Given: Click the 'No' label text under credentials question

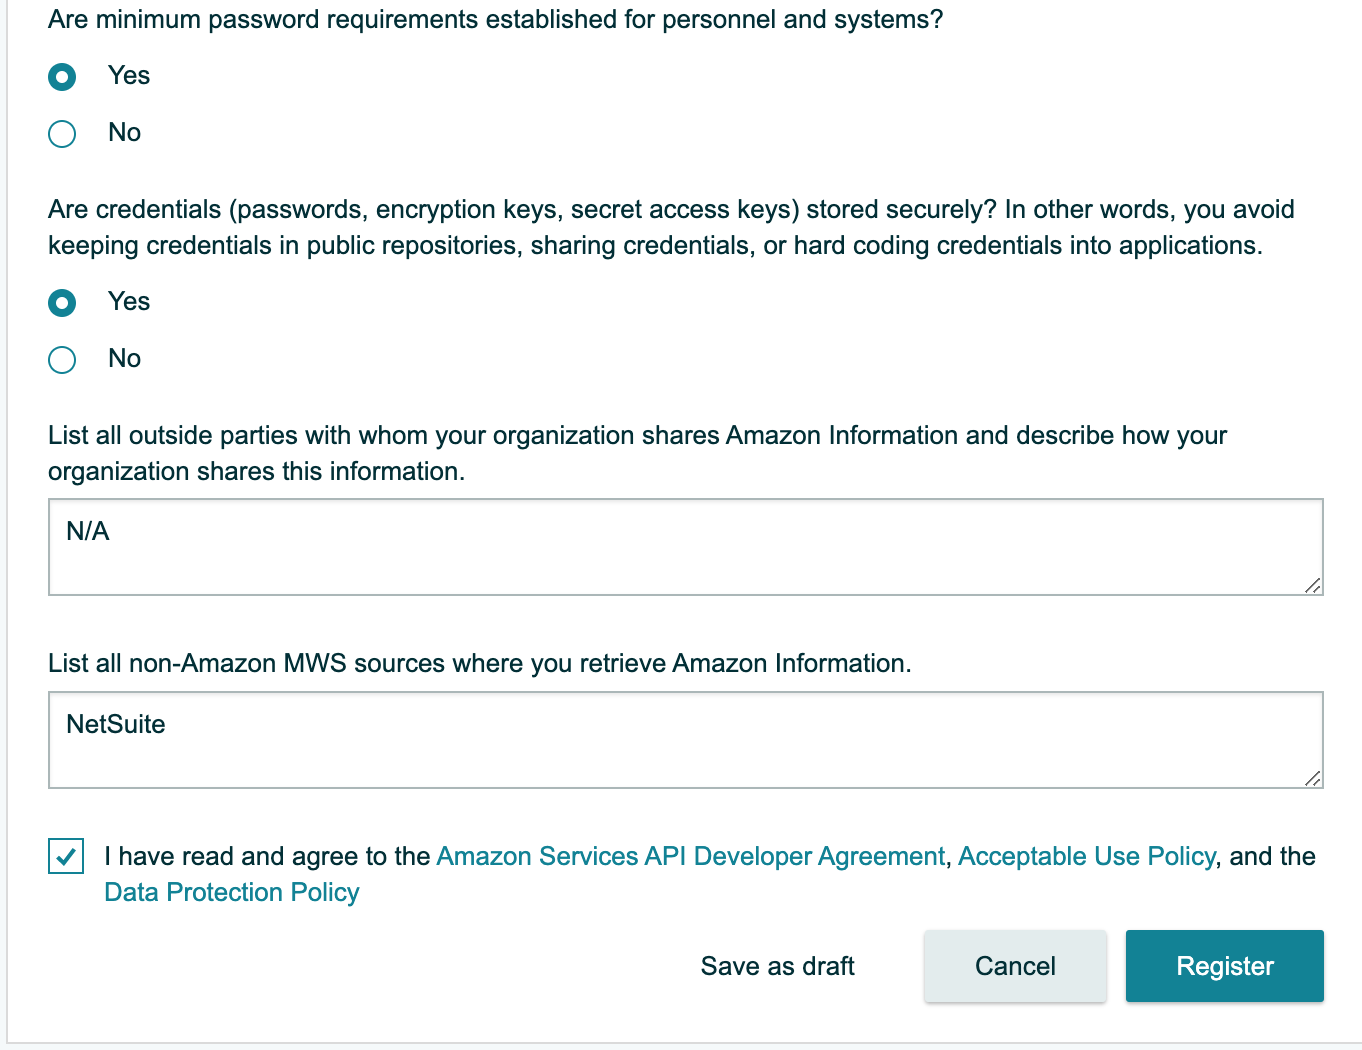Looking at the screenshot, I should [x=125, y=359].
